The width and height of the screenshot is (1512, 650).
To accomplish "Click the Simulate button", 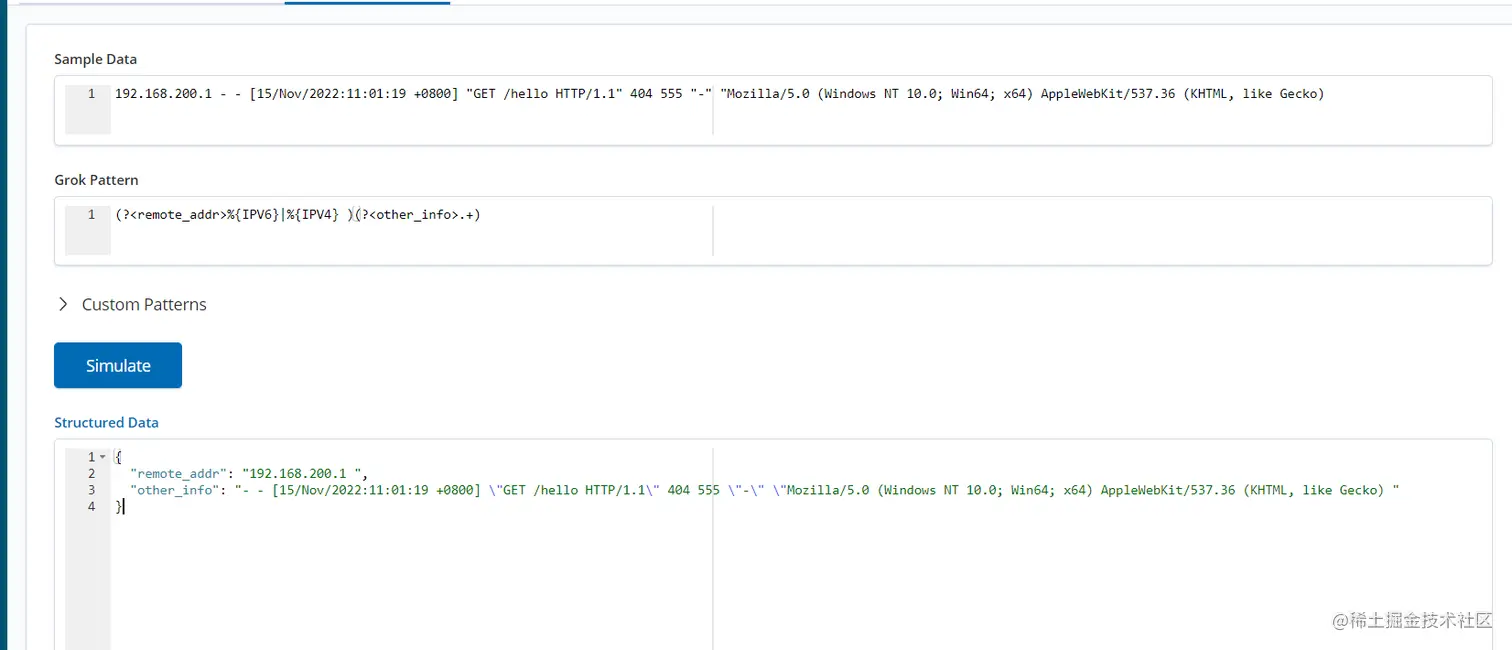I will (118, 365).
